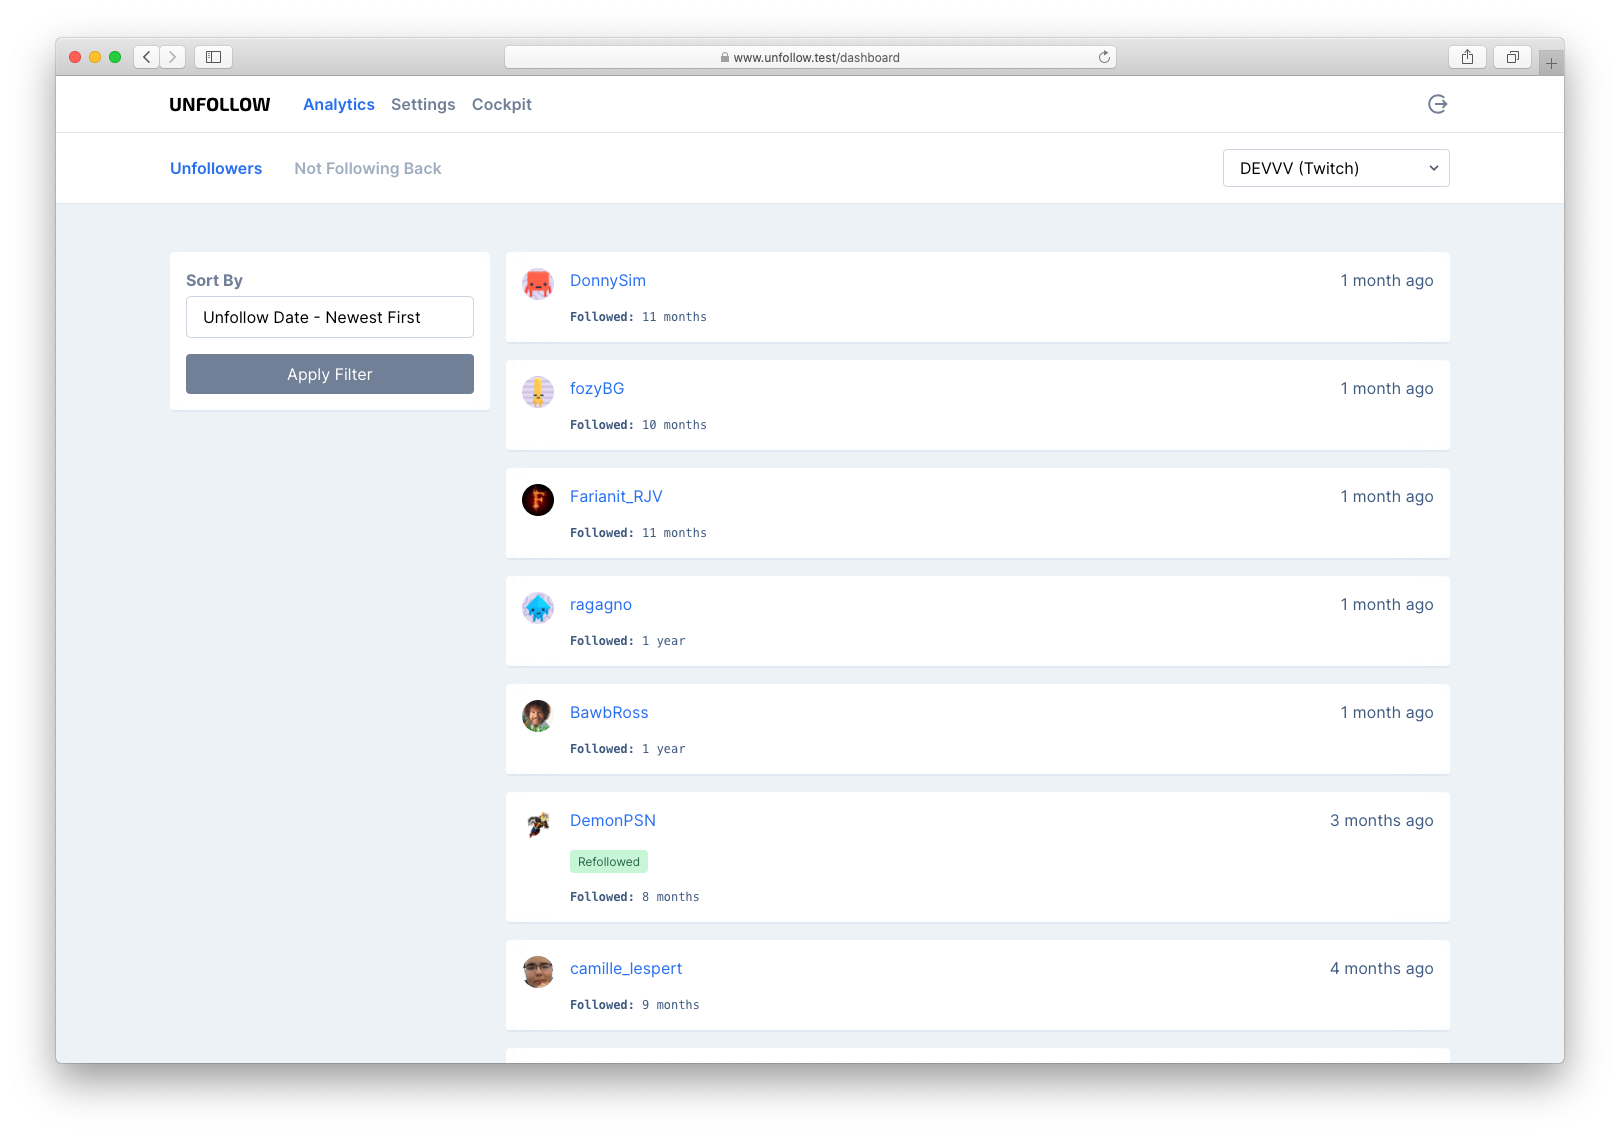Click 'Followed: 8 months' under DemonPSN
This screenshot has height=1137, width=1620.
click(x=635, y=897)
